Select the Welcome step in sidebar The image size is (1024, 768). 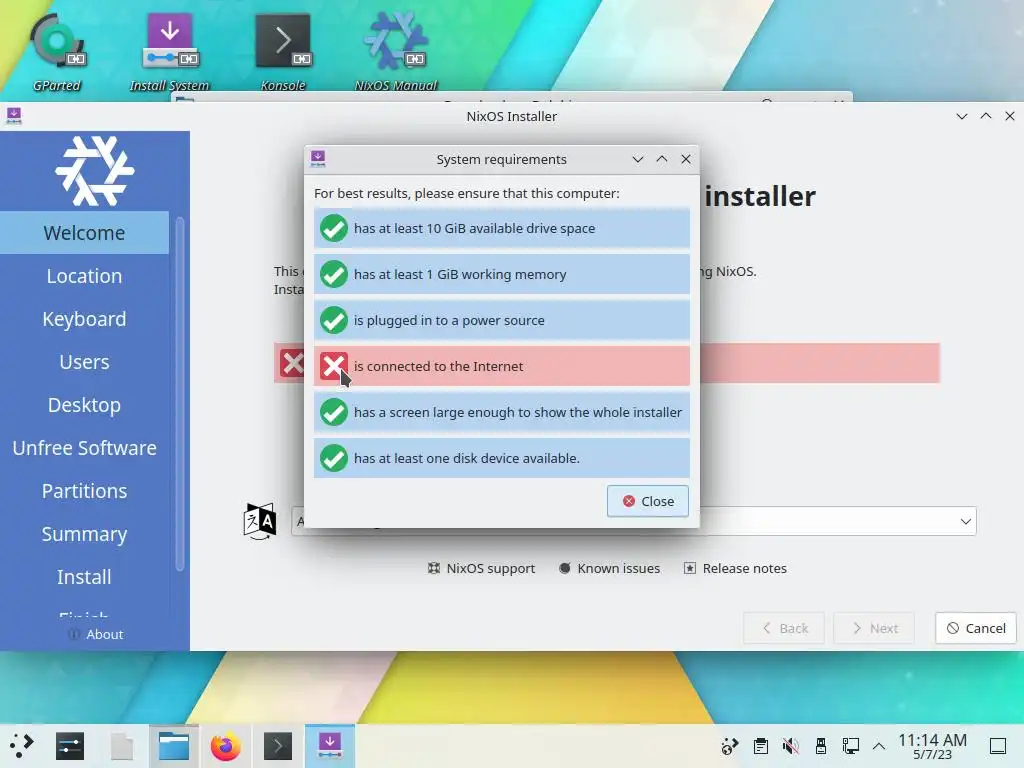[x=84, y=232]
